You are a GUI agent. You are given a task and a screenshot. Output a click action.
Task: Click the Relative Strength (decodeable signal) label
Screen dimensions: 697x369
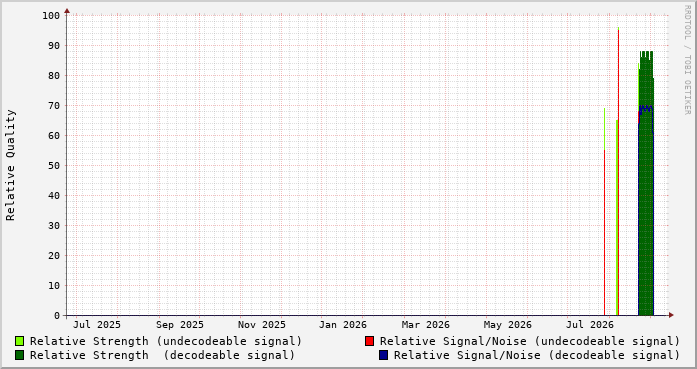(x=162, y=355)
